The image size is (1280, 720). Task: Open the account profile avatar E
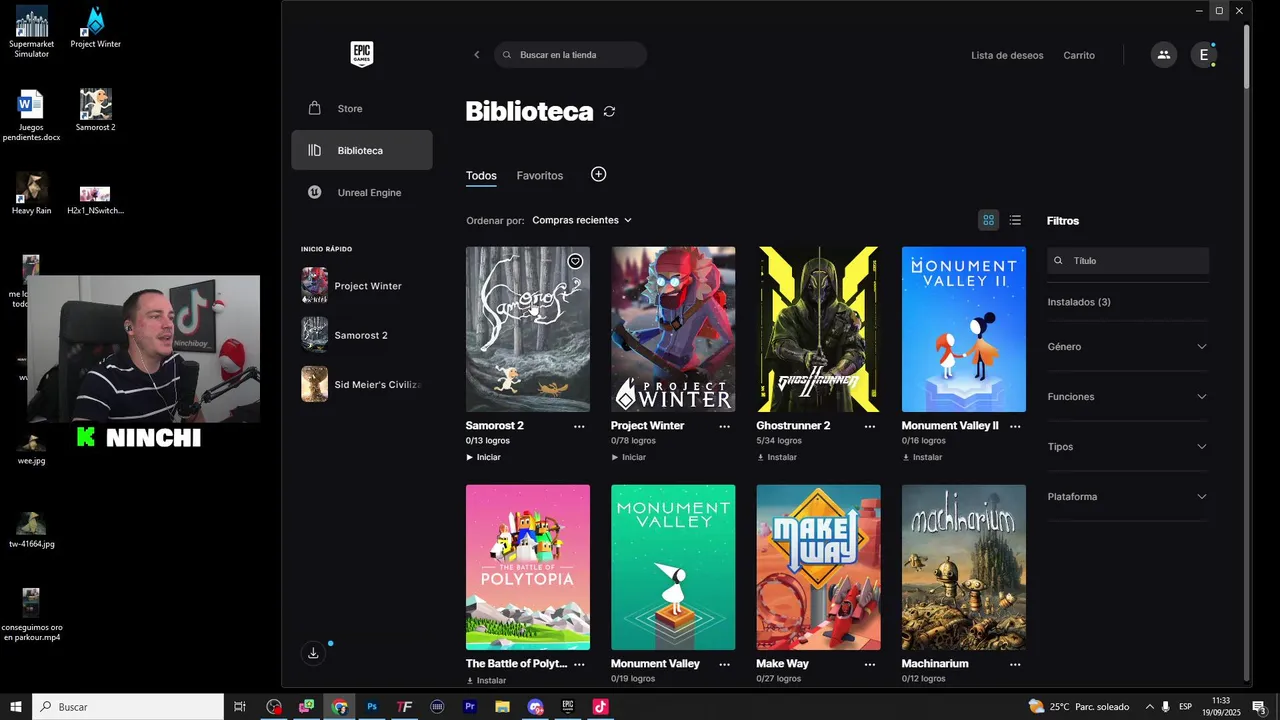1204,55
